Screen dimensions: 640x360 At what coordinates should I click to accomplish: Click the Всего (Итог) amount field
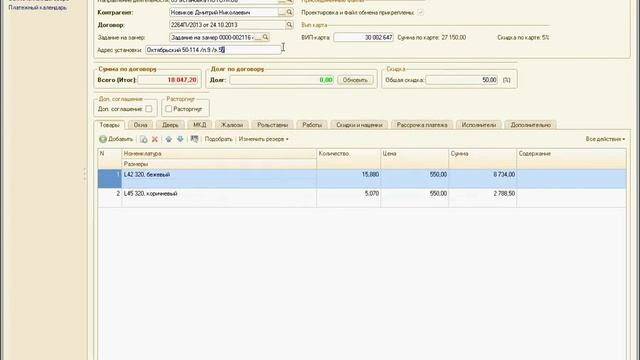click(x=168, y=80)
